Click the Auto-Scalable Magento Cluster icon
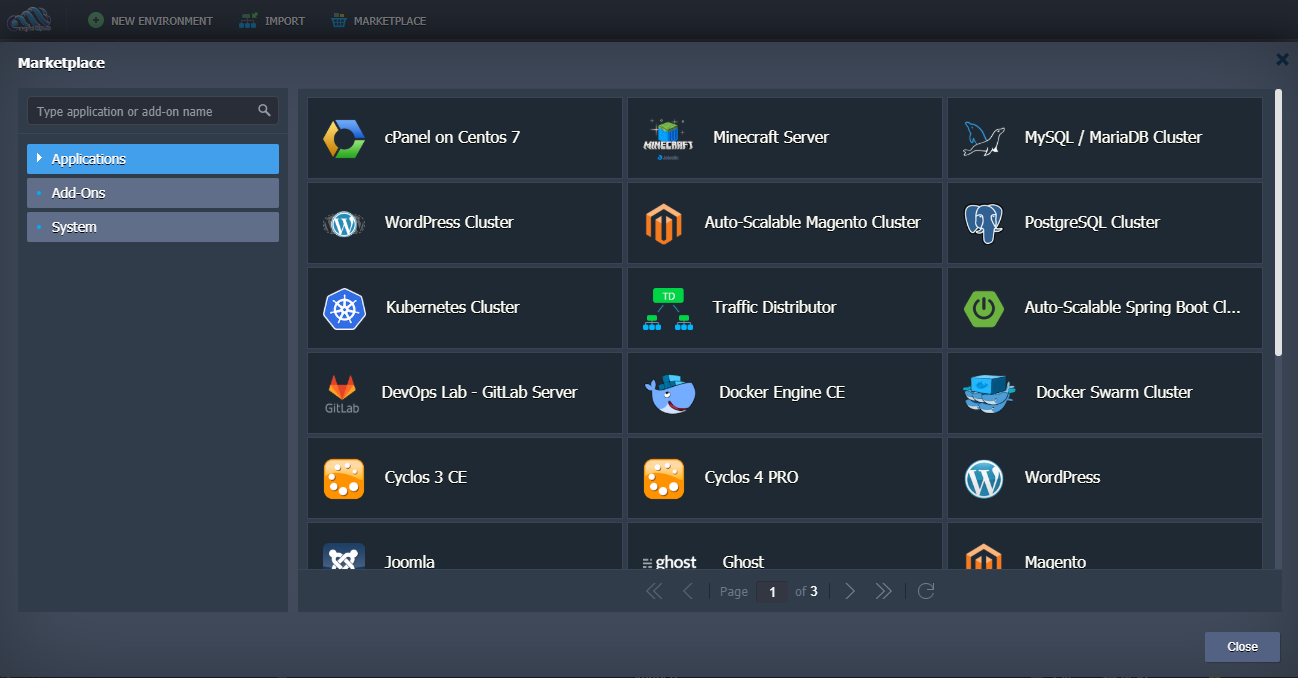 (x=664, y=224)
